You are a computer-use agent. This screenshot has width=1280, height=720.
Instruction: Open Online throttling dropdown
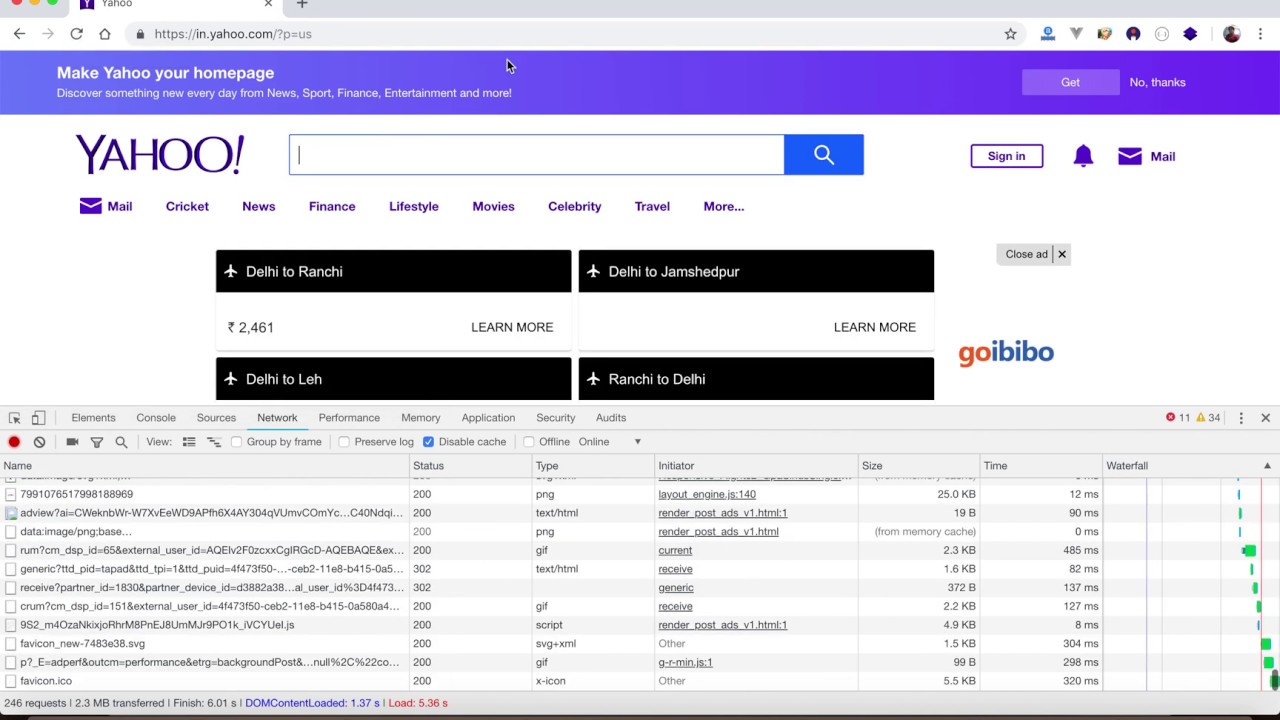point(609,442)
